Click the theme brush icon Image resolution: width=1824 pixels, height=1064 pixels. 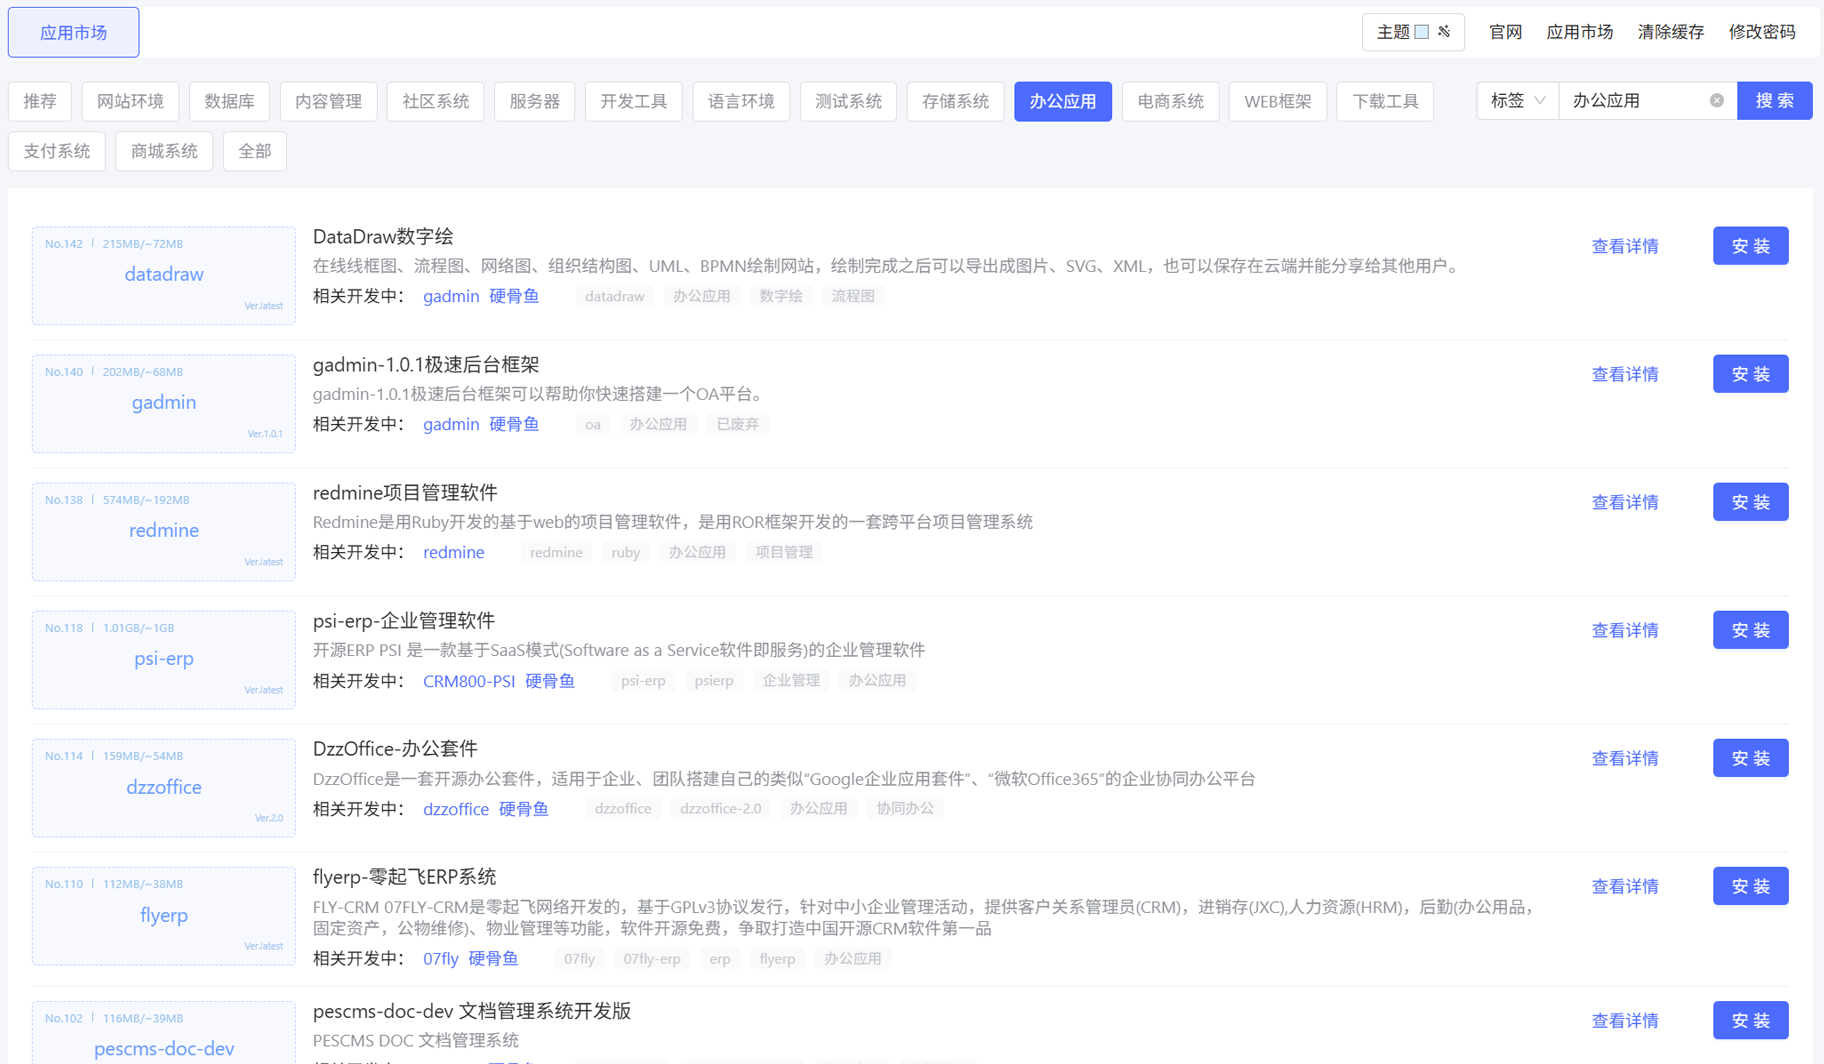point(1444,32)
